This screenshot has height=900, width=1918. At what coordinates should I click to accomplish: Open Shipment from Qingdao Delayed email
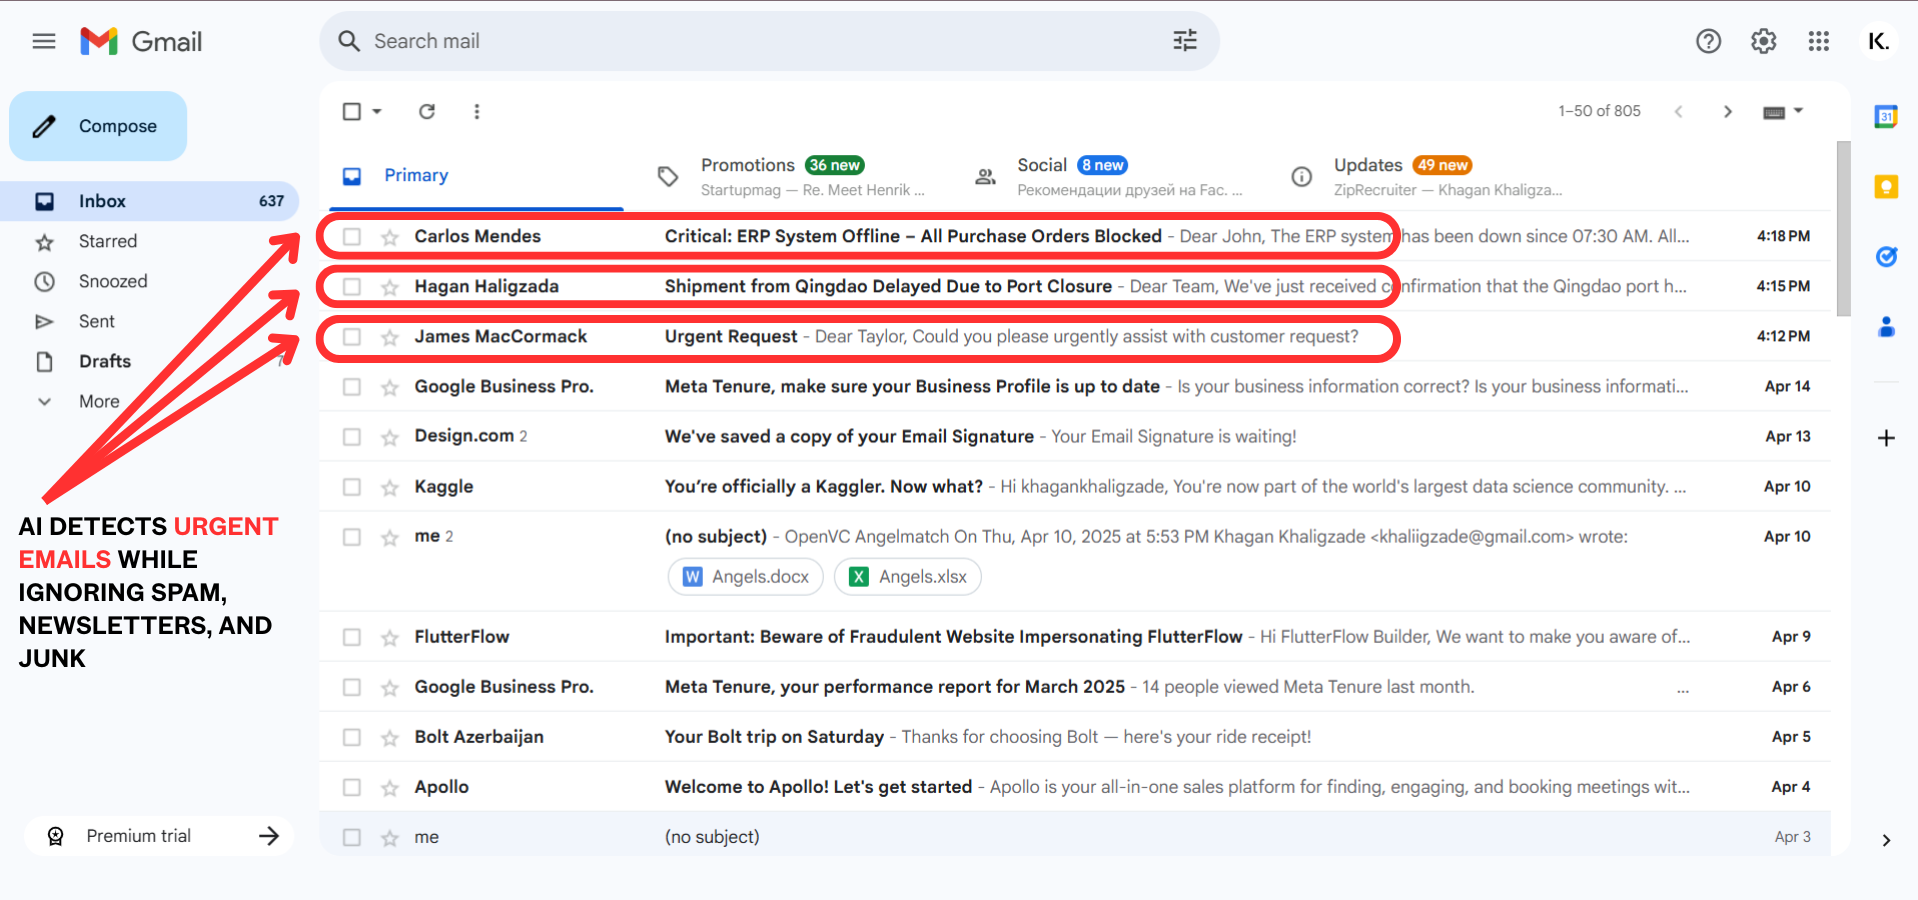click(1075, 287)
